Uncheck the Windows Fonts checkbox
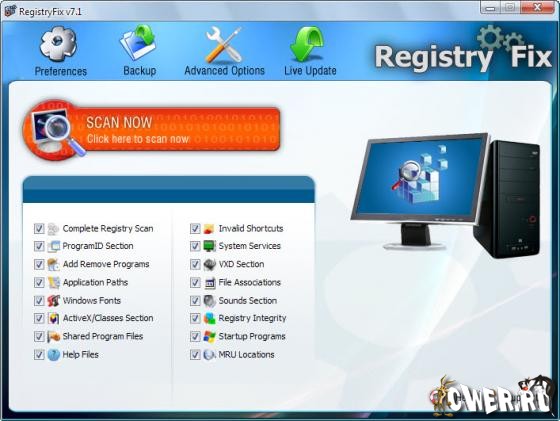The width and height of the screenshot is (560, 421). click(39, 301)
